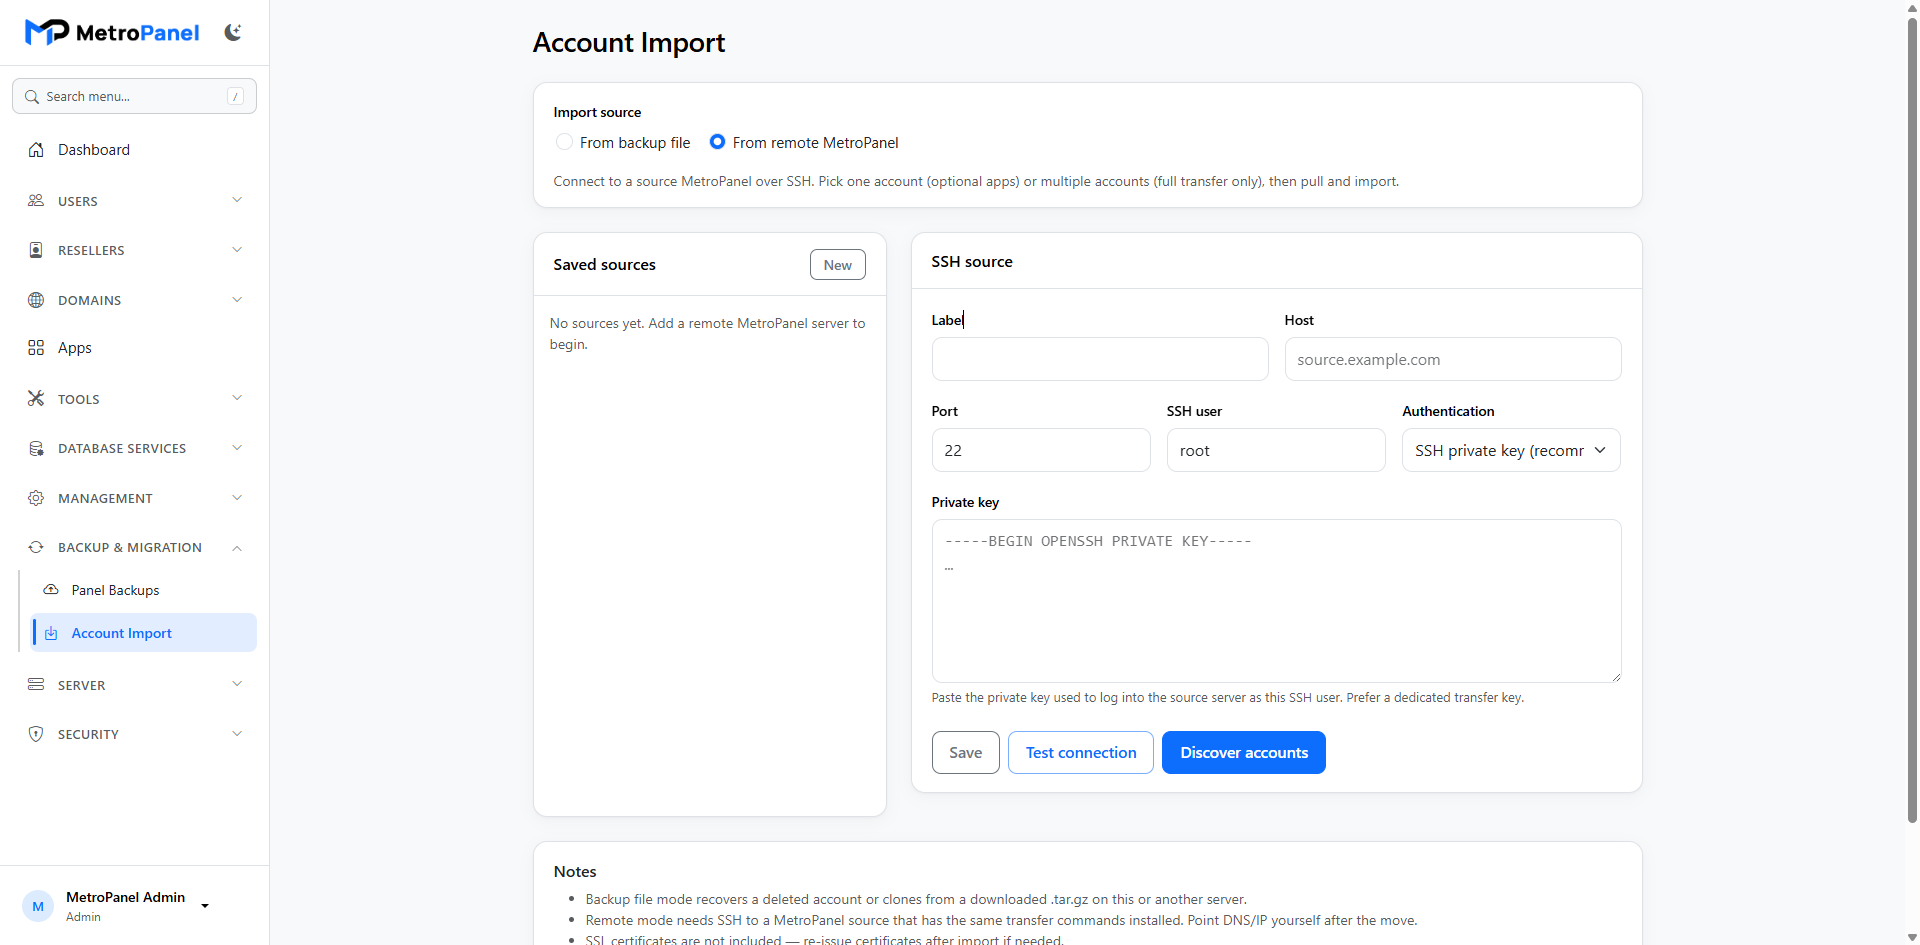Click the Dashboard home icon

[36, 150]
